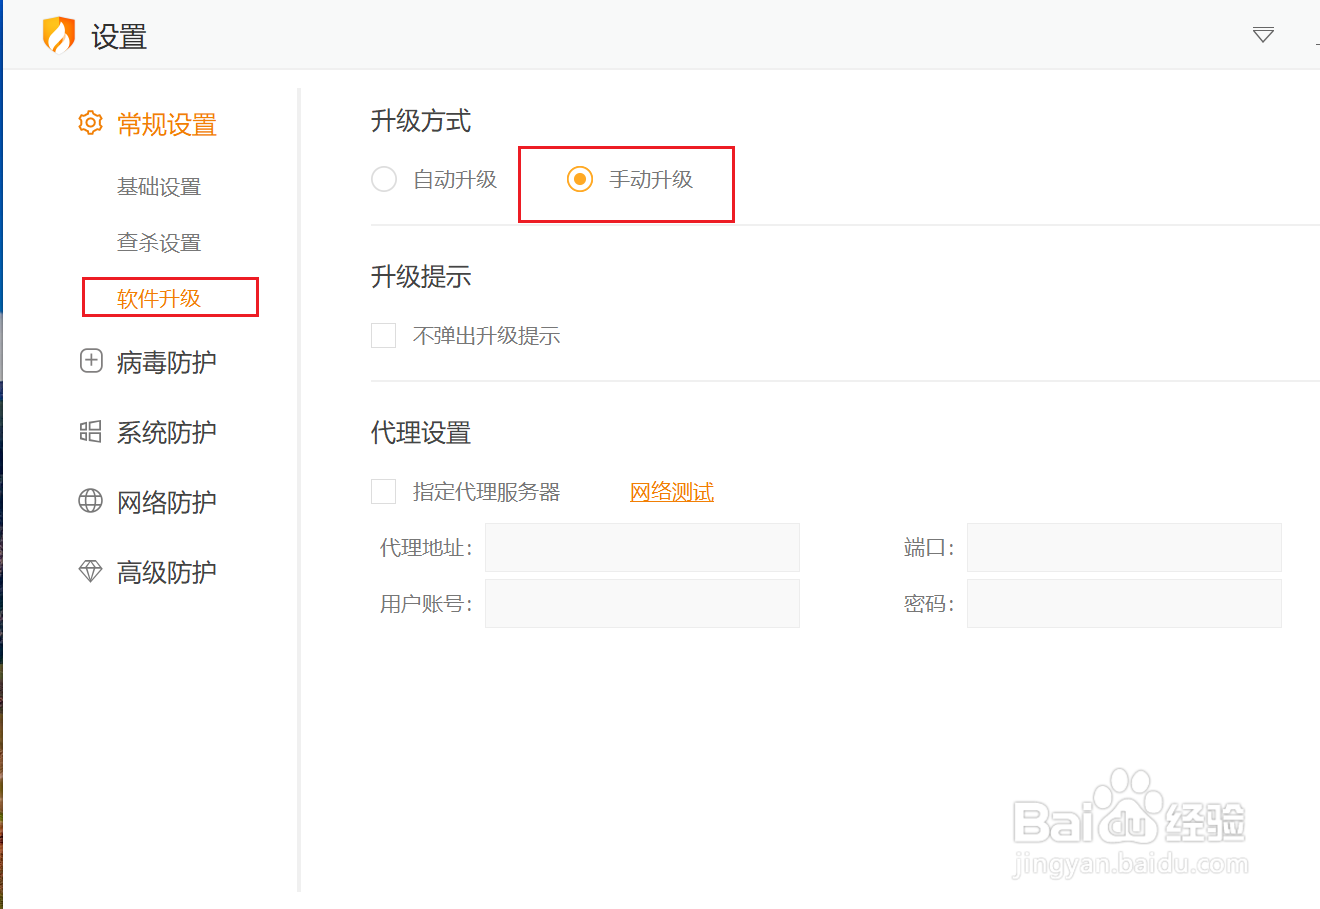The width and height of the screenshot is (1320, 909).
Task: Click the globe icon beside 网络防护
Action: tap(91, 501)
